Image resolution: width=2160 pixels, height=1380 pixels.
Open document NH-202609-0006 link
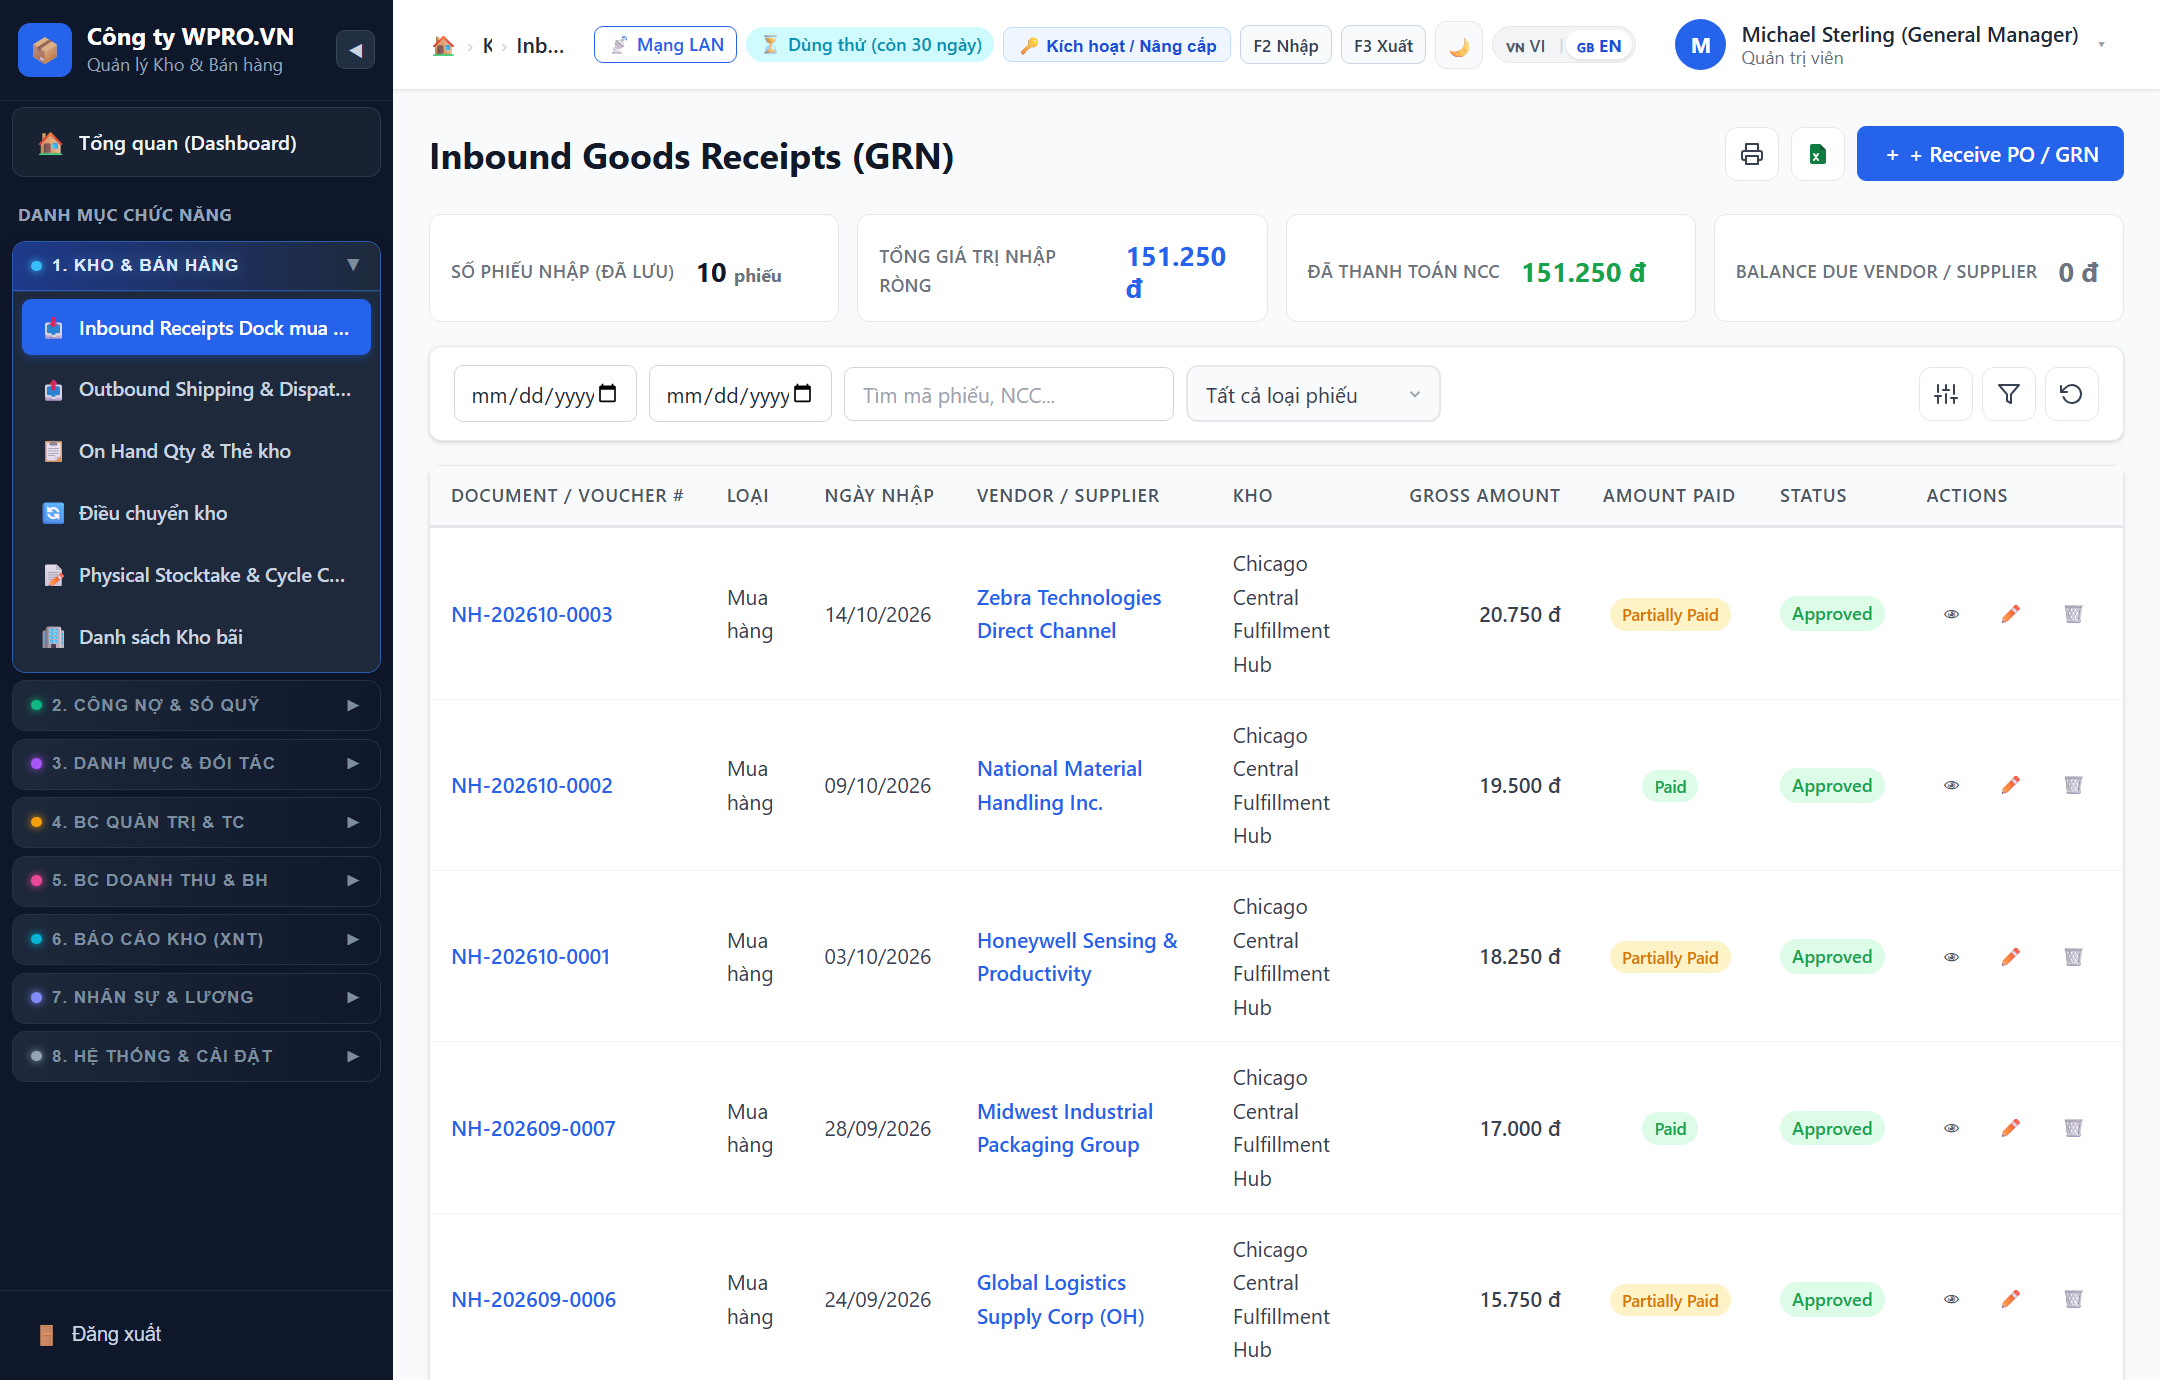pos(533,1299)
